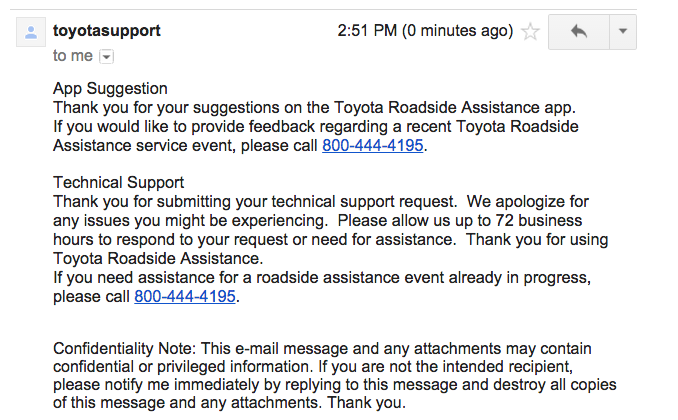Open the More options dropdown beside Reply
This screenshot has height=420, width=678.
click(x=622, y=31)
